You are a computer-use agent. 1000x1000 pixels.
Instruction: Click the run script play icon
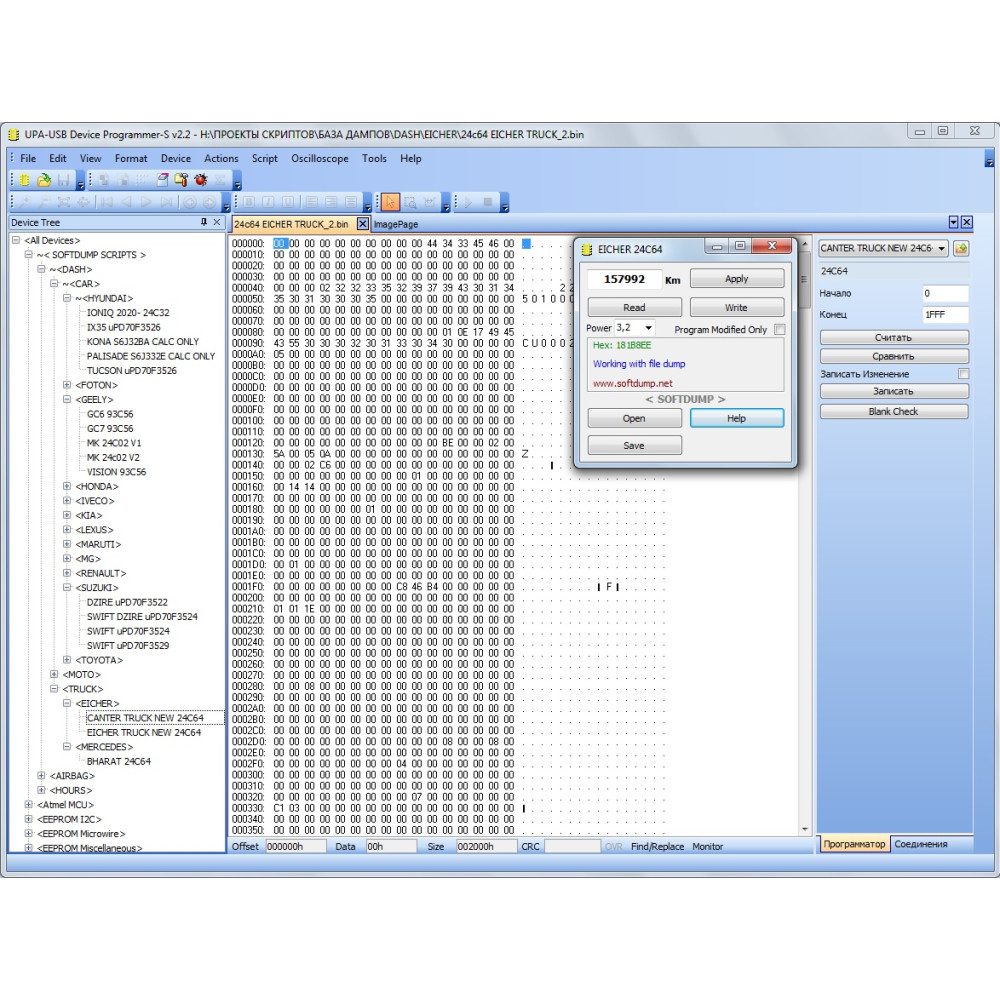469,203
